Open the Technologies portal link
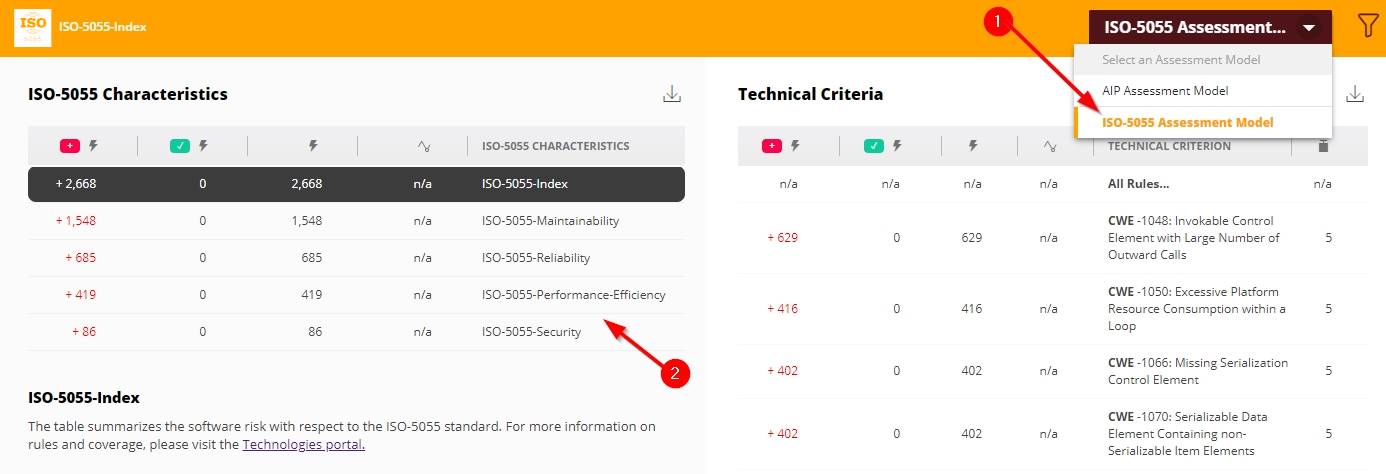The height and width of the screenshot is (474, 1386). pos(303,445)
